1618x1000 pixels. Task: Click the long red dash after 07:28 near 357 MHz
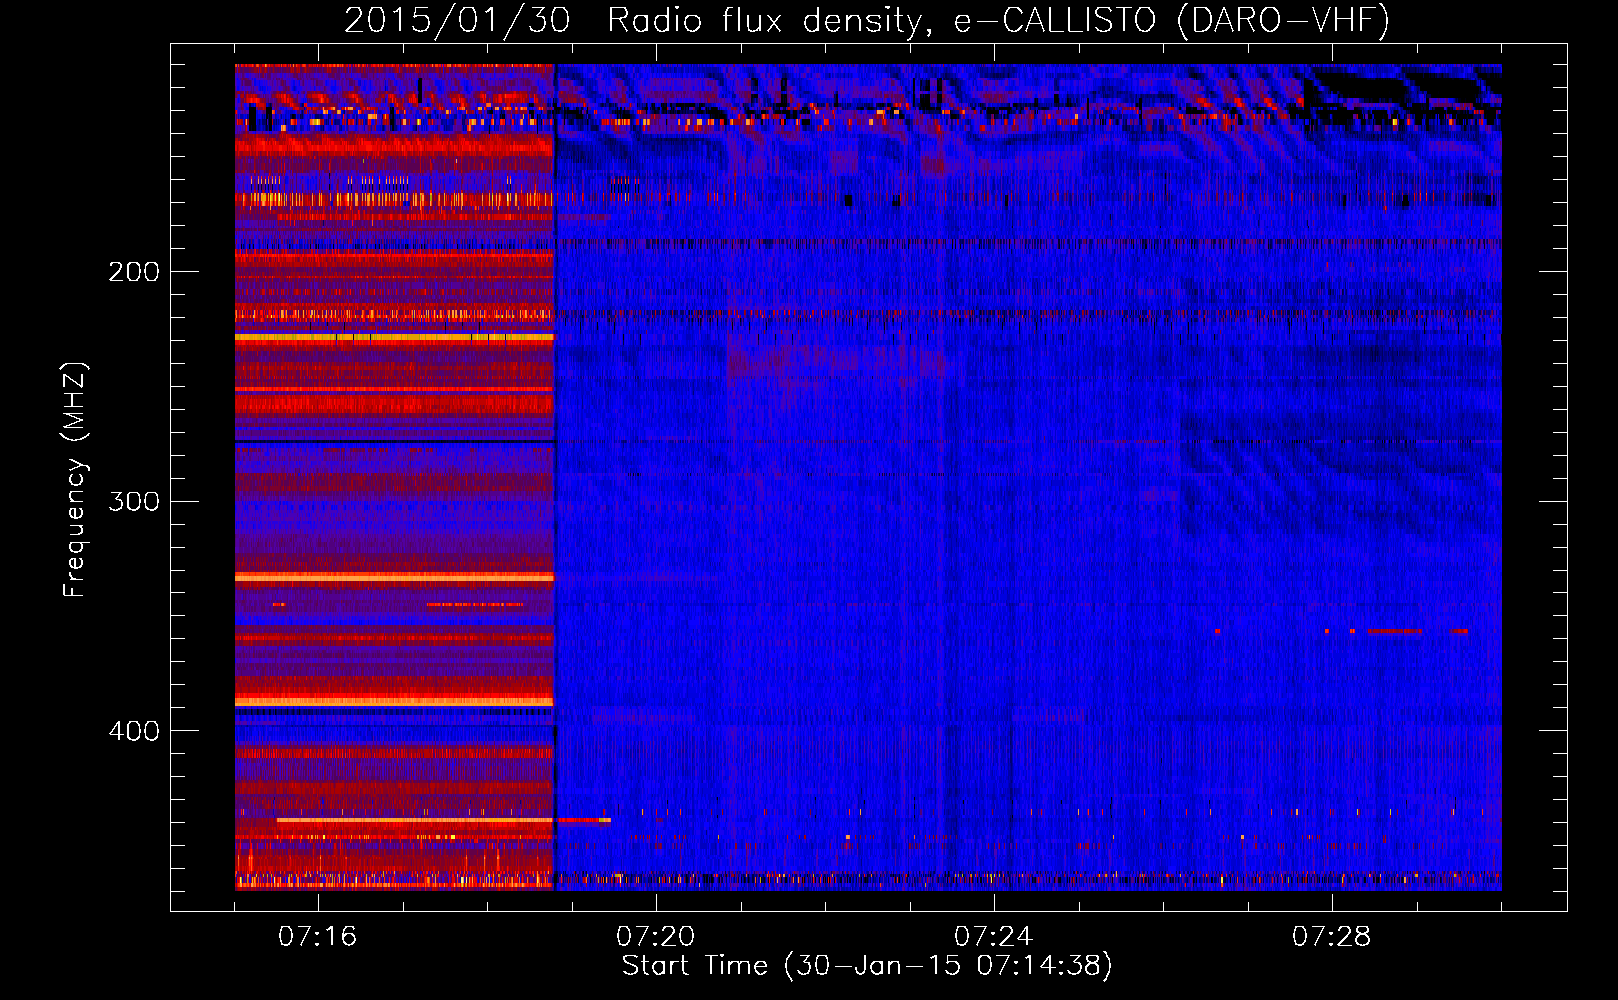point(1394,632)
